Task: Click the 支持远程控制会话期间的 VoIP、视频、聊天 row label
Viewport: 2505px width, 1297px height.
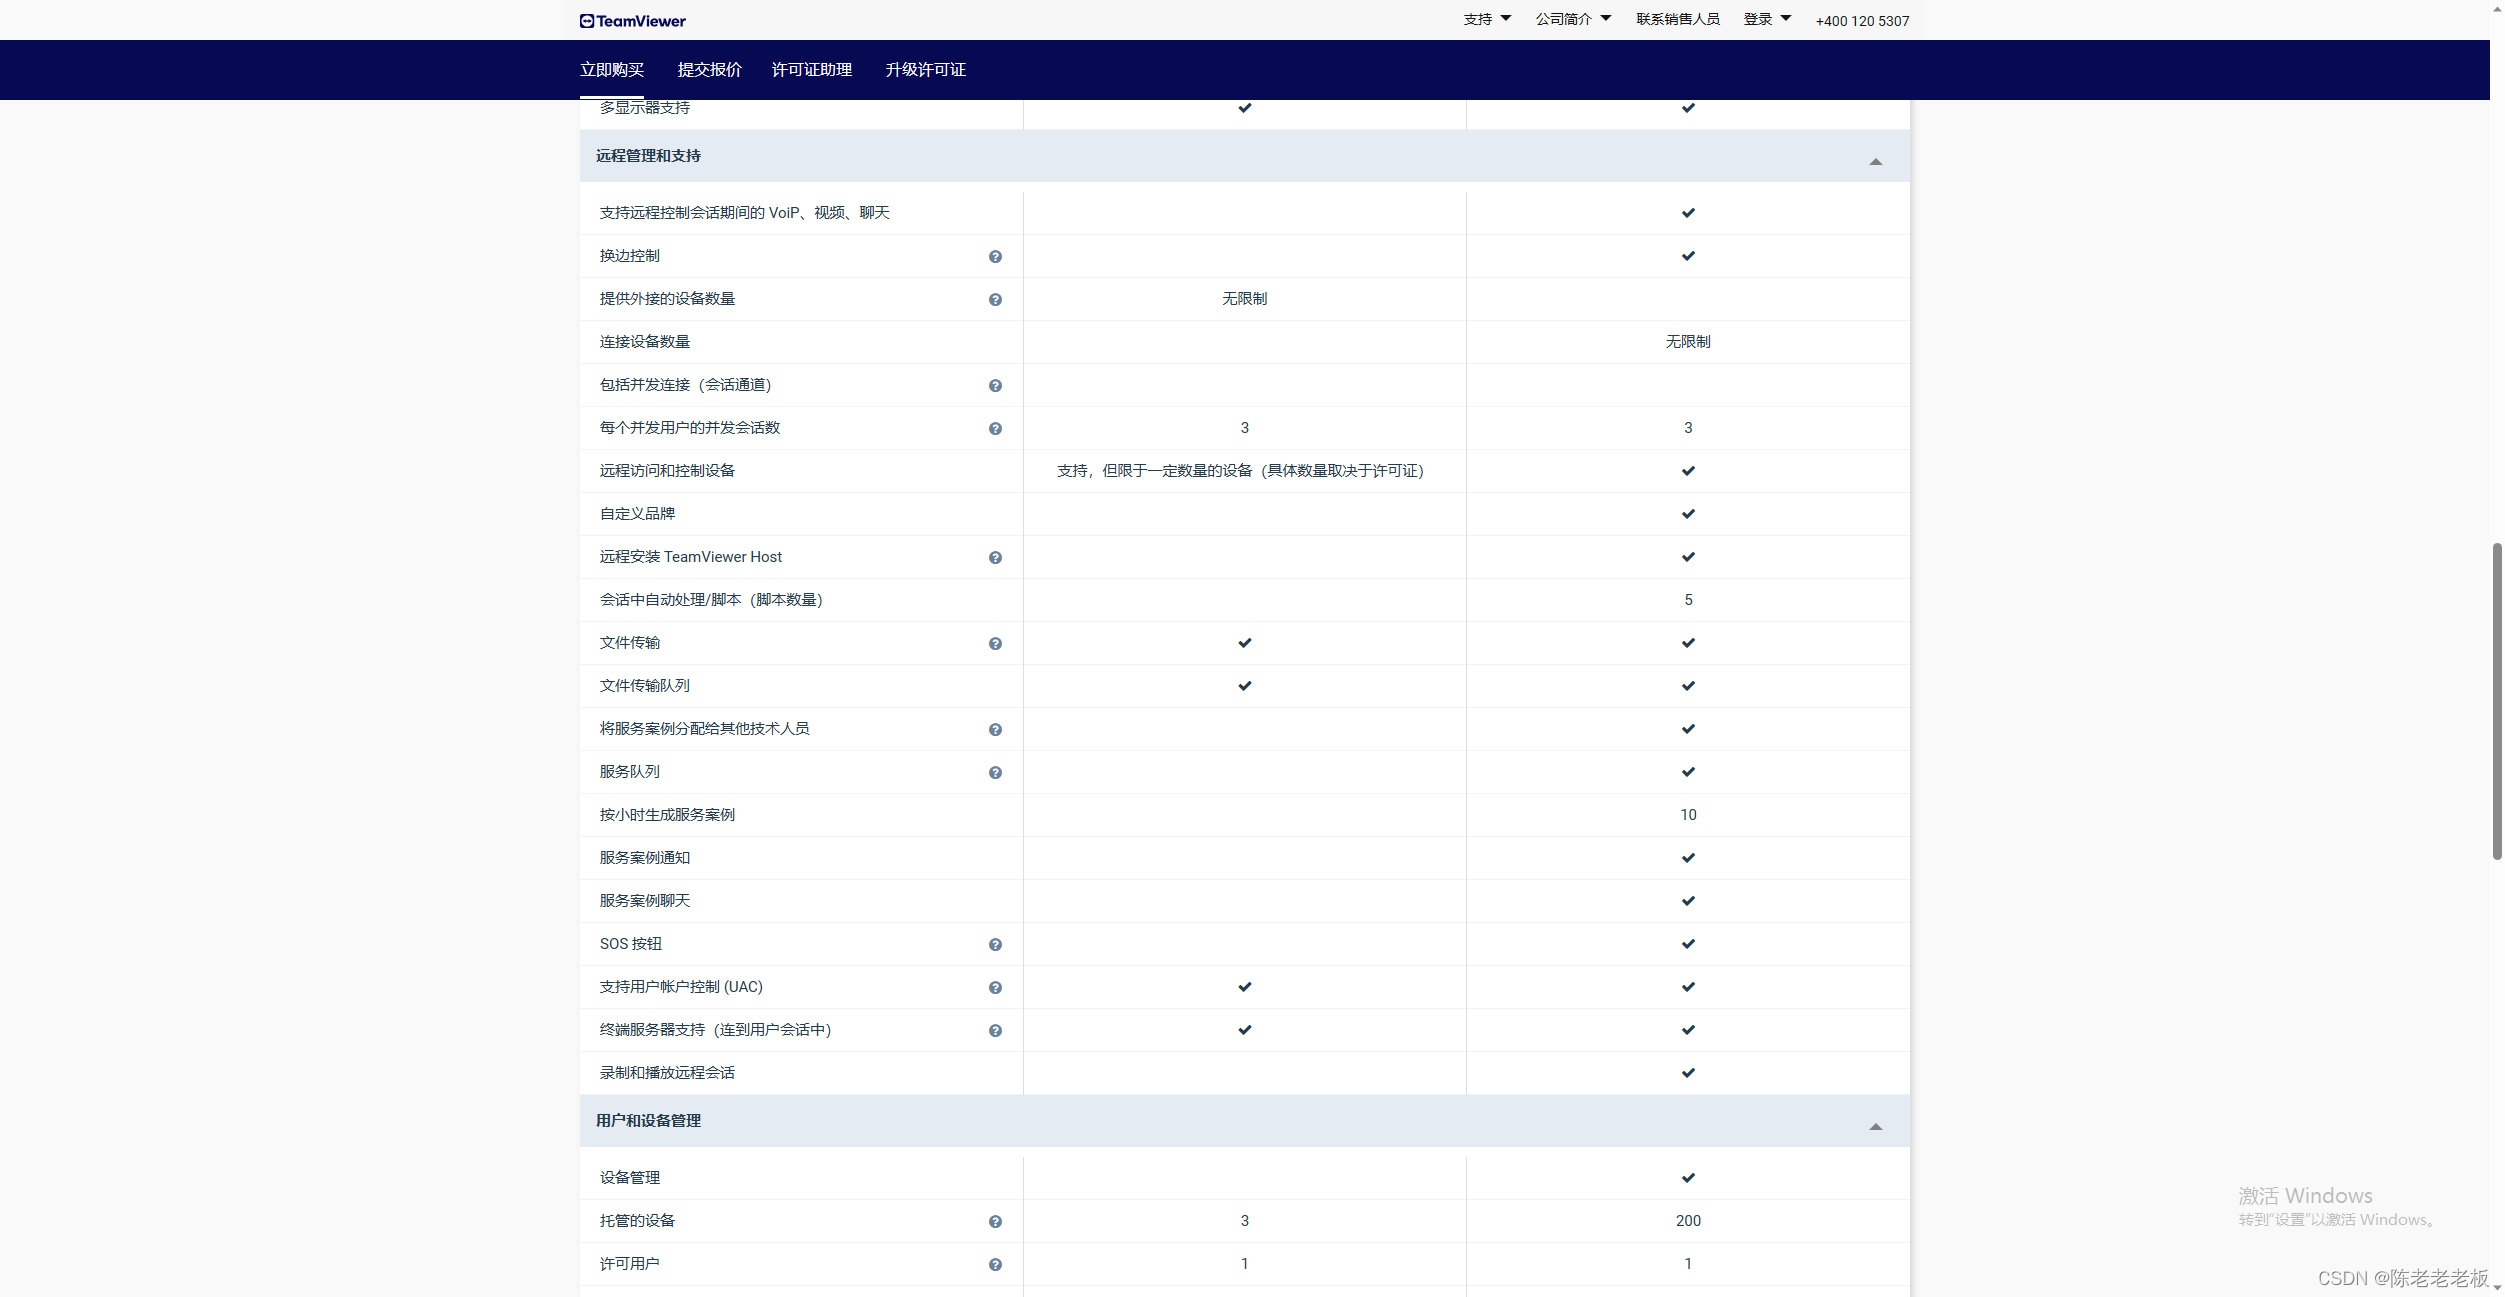Action: [x=745, y=213]
